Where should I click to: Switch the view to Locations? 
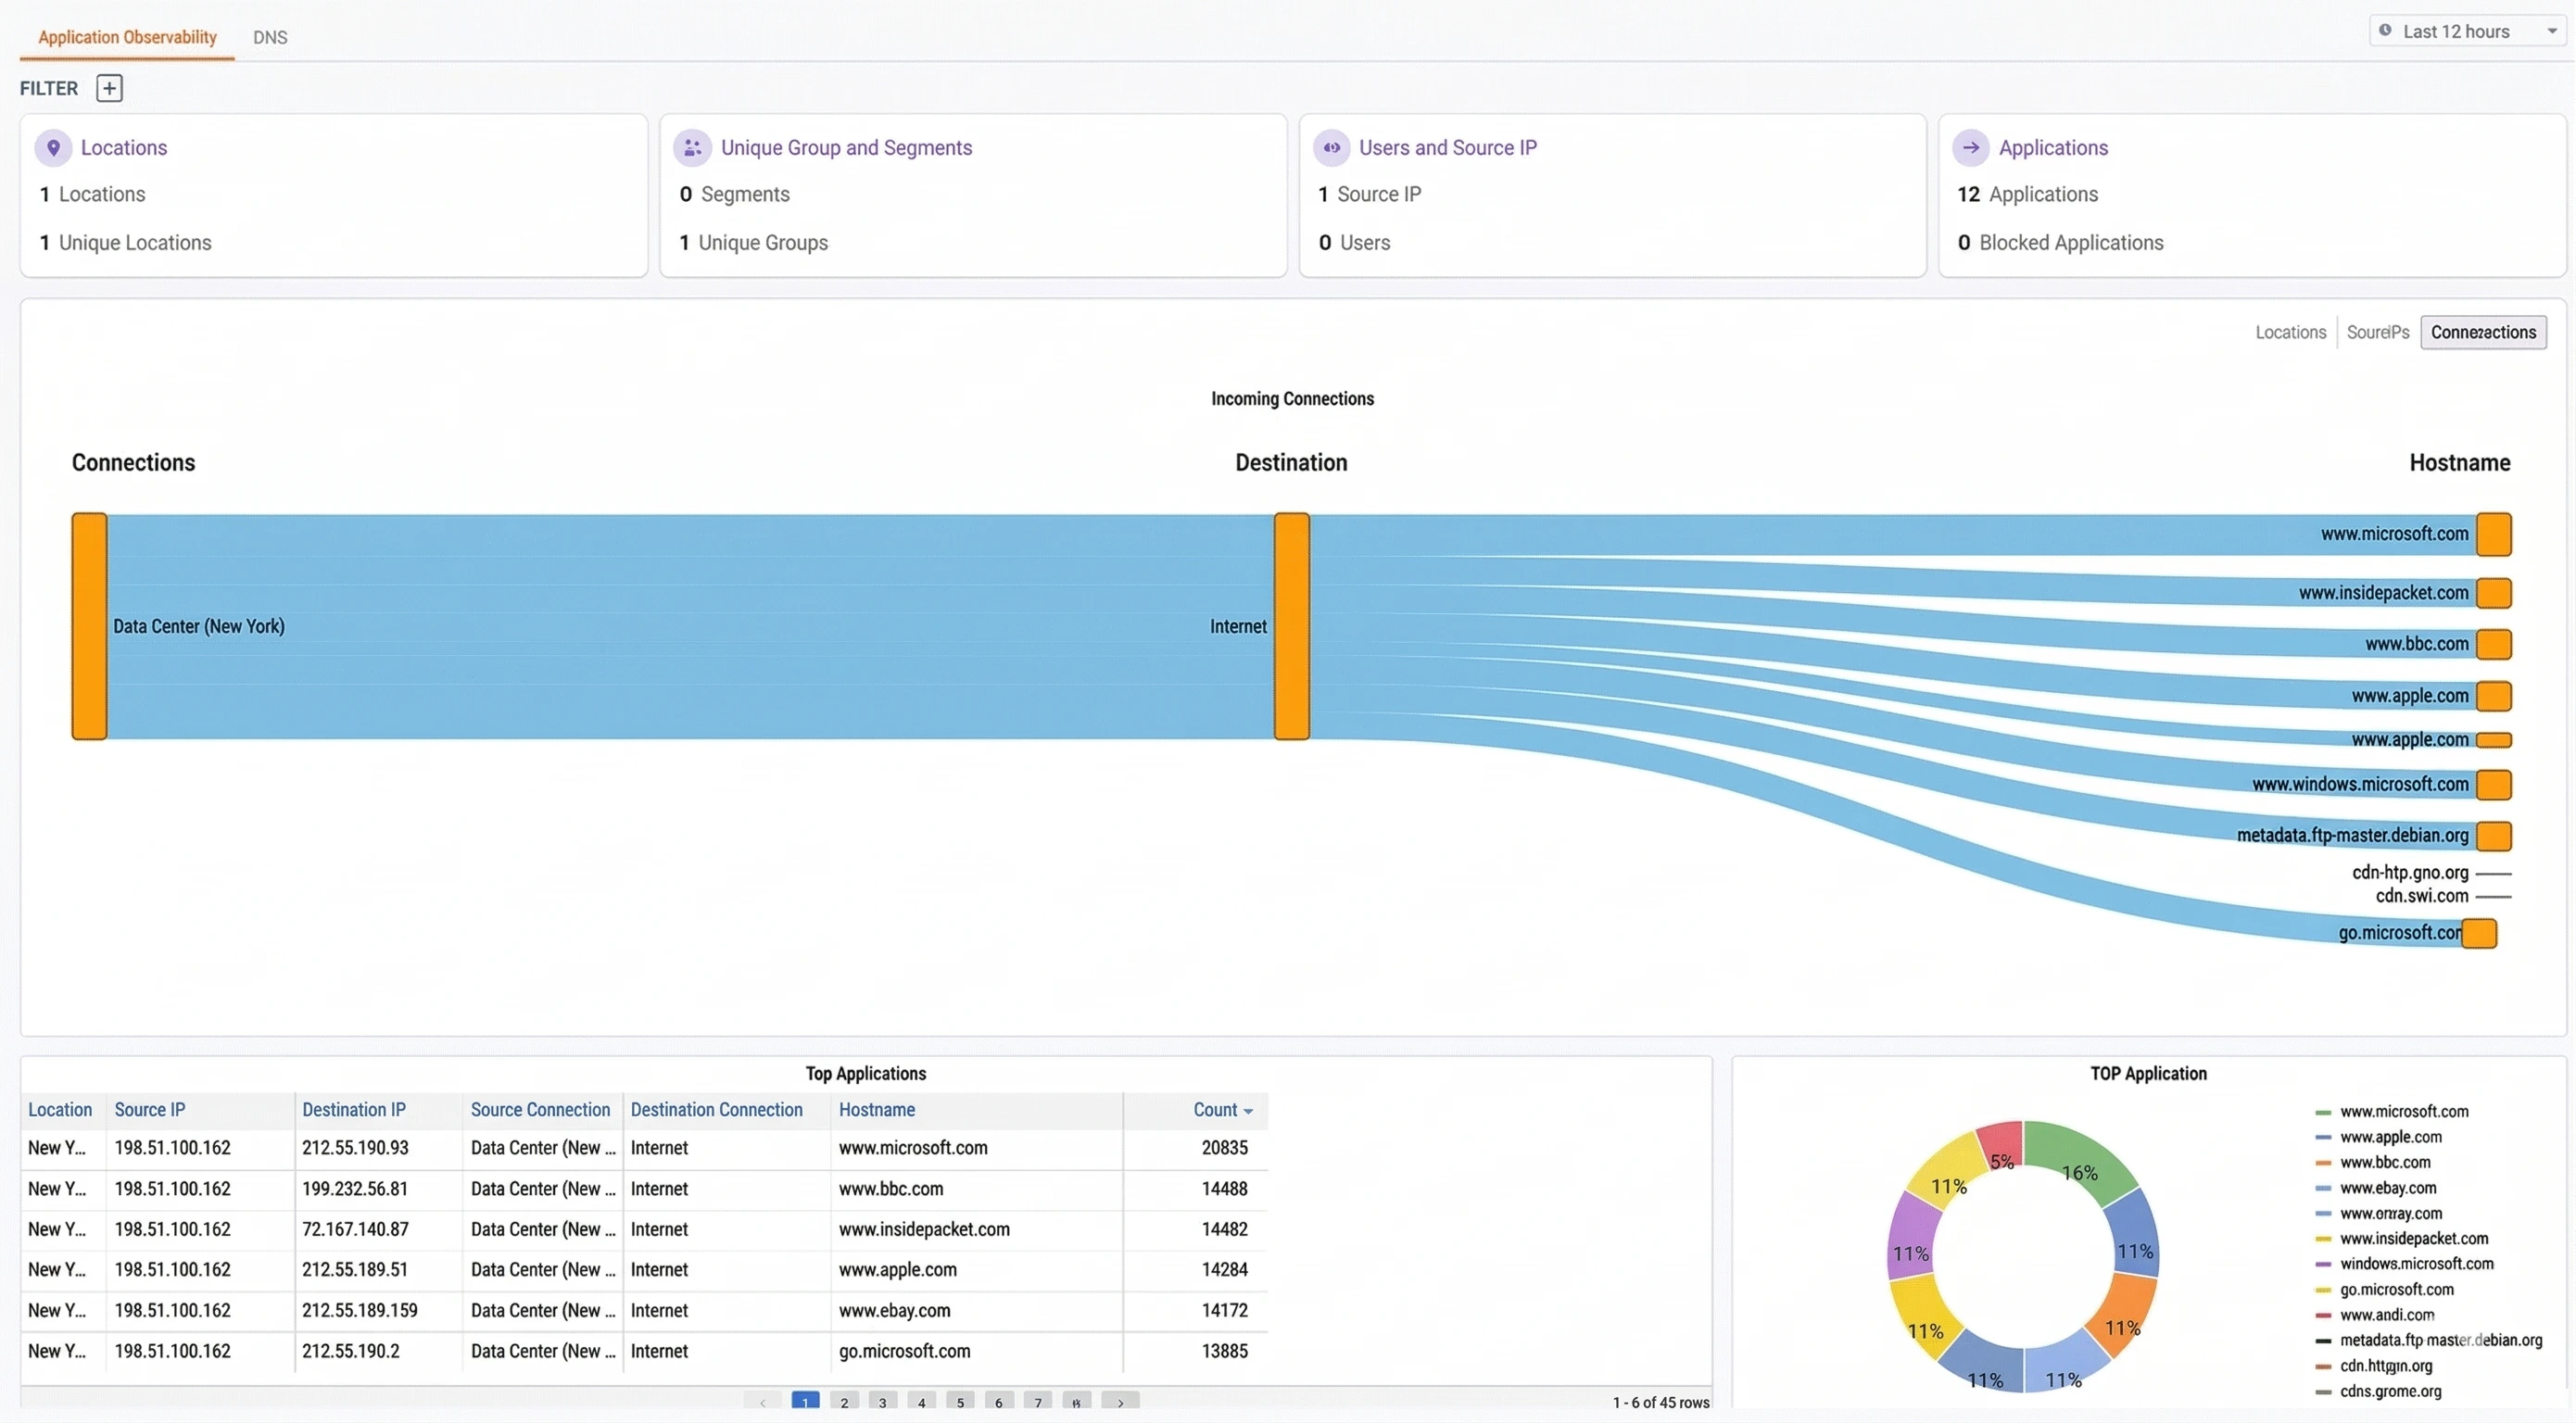click(2290, 331)
